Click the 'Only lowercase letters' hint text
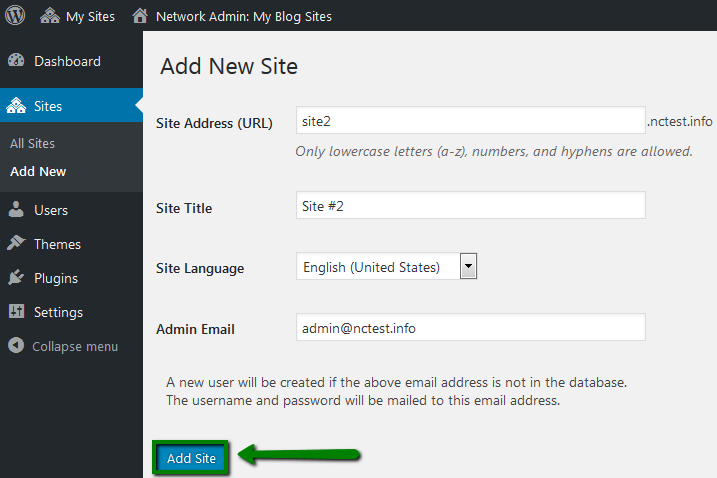The image size is (717, 478). tap(494, 151)
